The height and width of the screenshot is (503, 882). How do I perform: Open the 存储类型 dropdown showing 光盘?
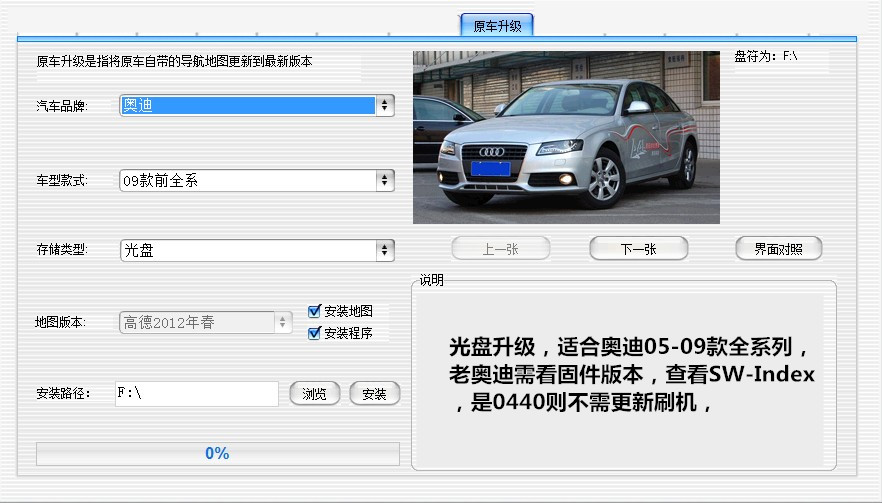[x=257, y=250]
